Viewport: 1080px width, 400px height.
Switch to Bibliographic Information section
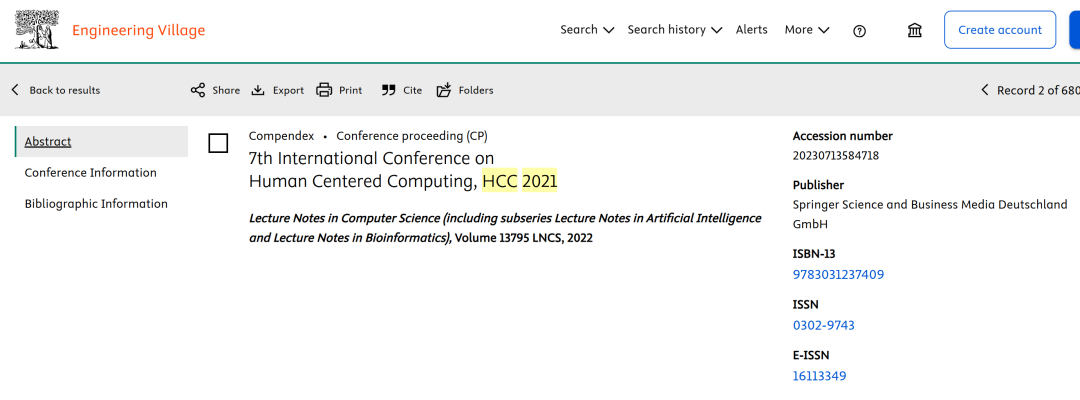point(96,204)
